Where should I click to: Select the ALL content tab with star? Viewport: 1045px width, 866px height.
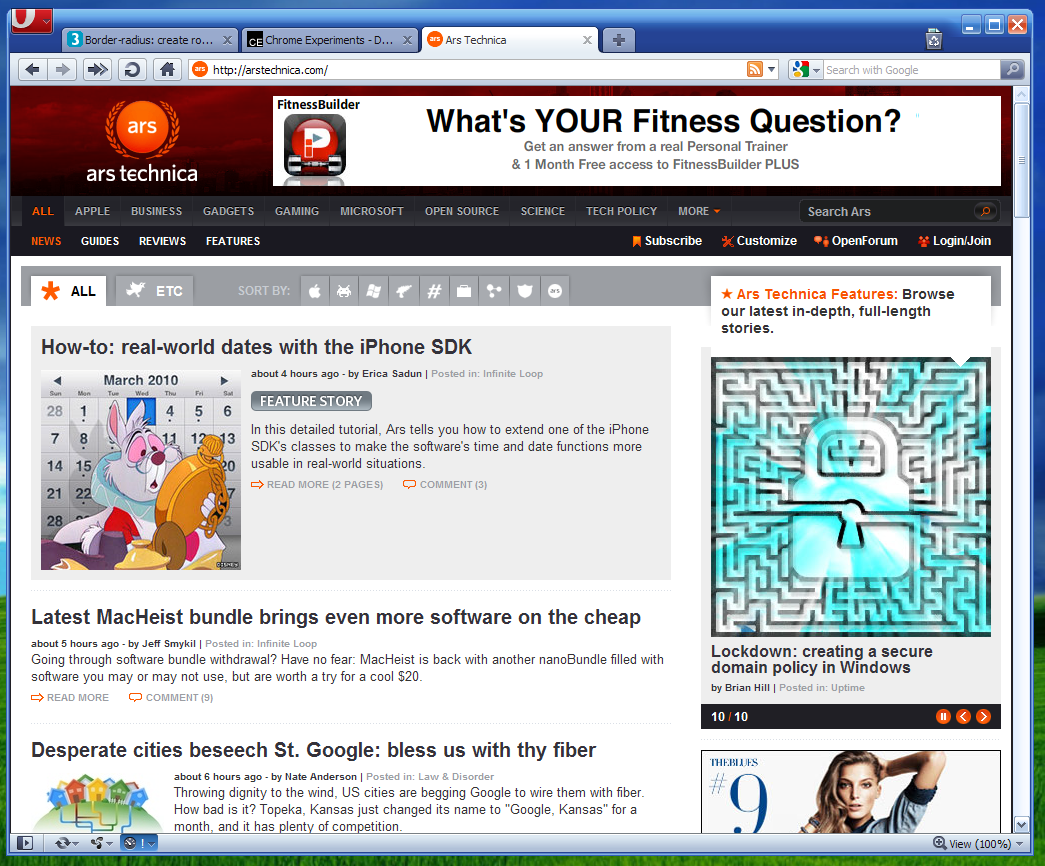69,291
